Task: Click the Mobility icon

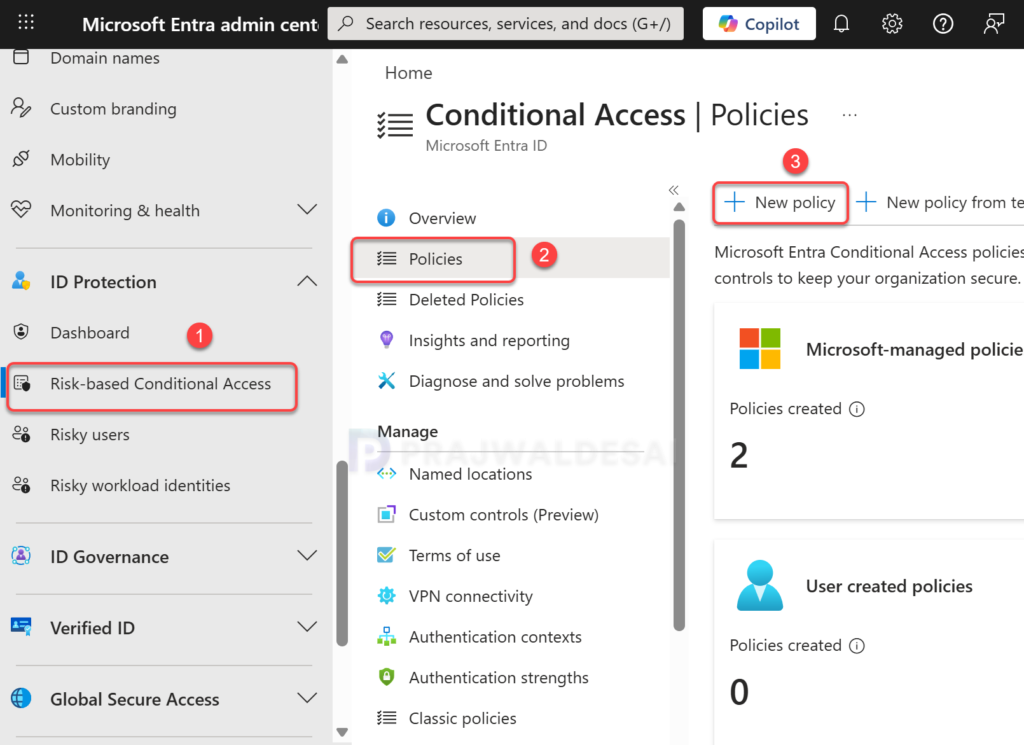Action: tap(21, 159)
